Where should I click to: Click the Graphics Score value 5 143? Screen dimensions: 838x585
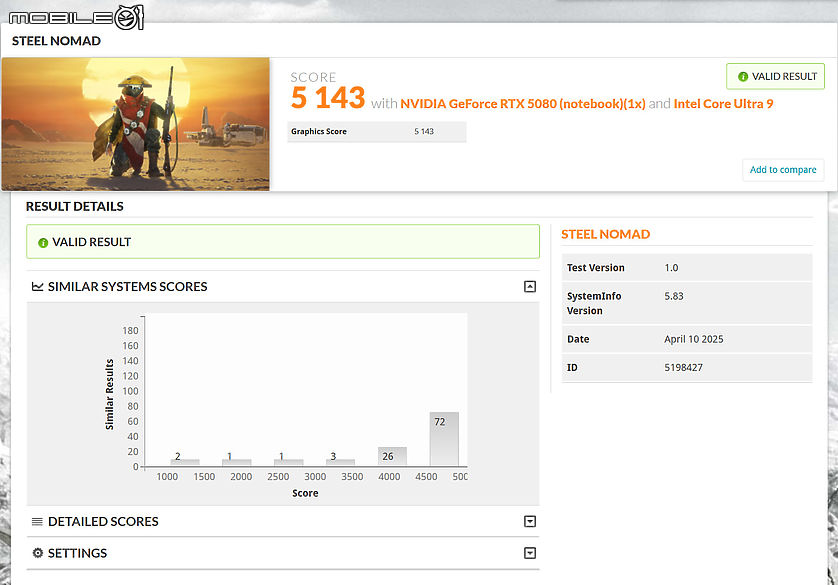(x=424, y=131)
